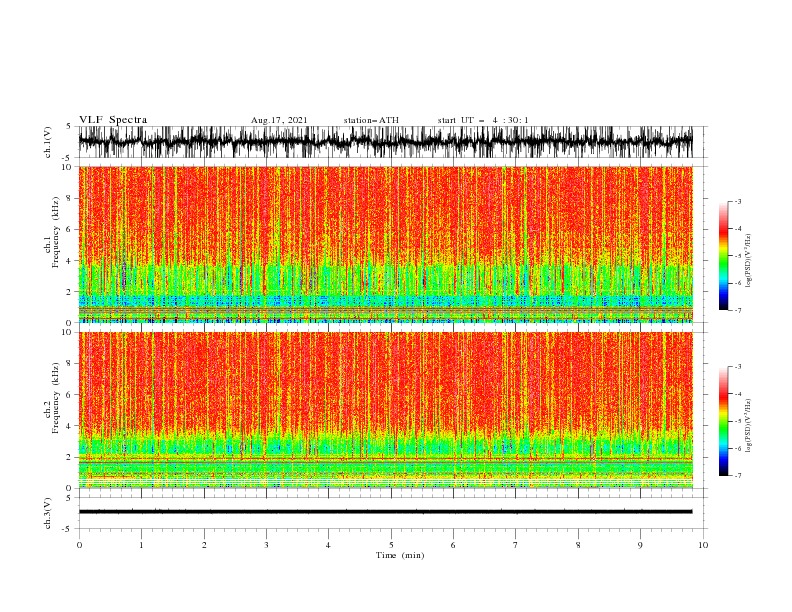Click the ch.2 colorbar 'log(PSD)(V²/Hz)' label
The width and height of the screenshot is (792, 612).
(x=748, y=426)
